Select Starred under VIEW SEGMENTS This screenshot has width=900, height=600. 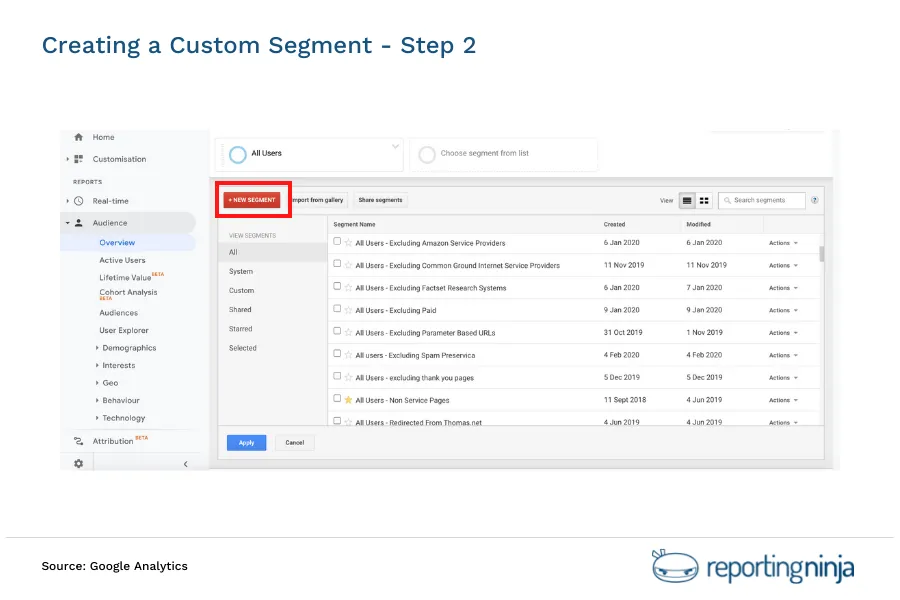click(x=242, y=329)
